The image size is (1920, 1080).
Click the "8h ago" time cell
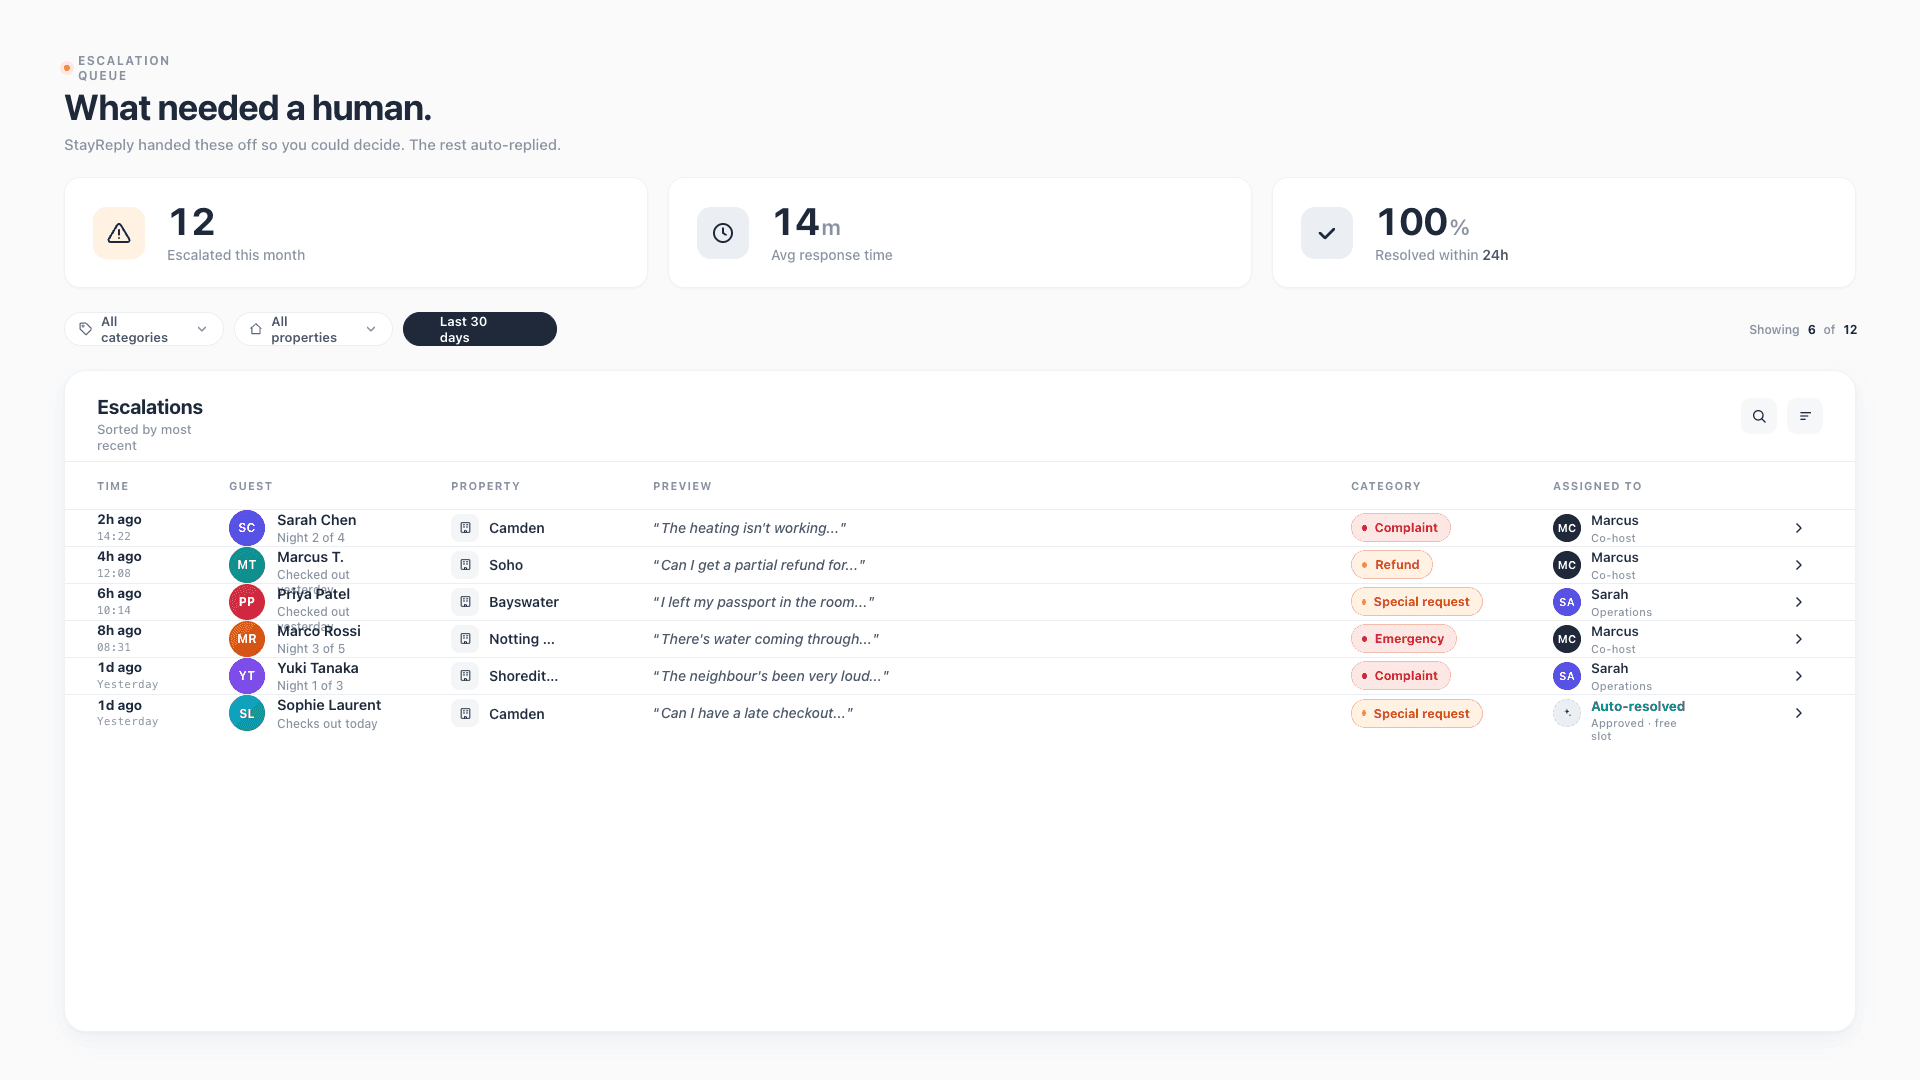click(119, 631)
